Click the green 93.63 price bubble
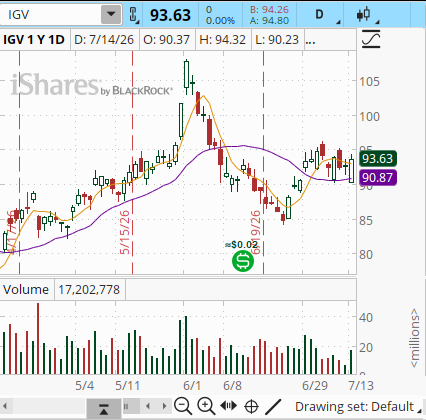 click(378, 159)
